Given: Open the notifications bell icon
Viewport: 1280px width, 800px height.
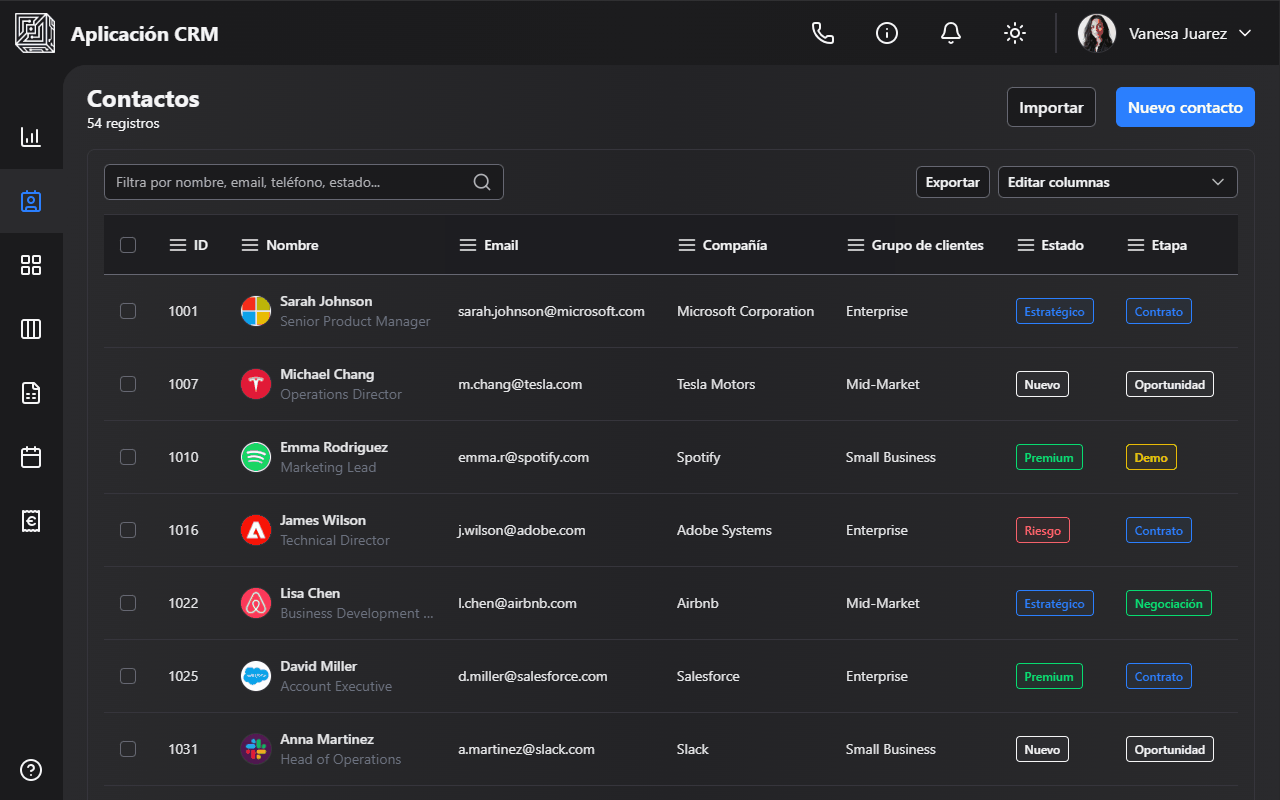Looking at the screenshot, I should coord(951,33).
